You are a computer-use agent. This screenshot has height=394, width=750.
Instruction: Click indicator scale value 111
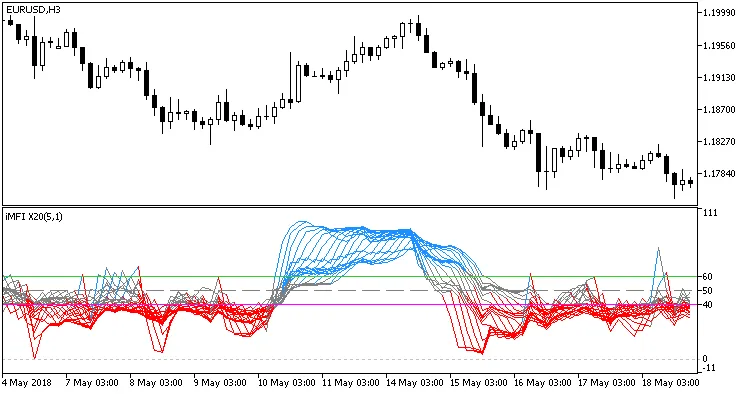[x=710, y=213]
